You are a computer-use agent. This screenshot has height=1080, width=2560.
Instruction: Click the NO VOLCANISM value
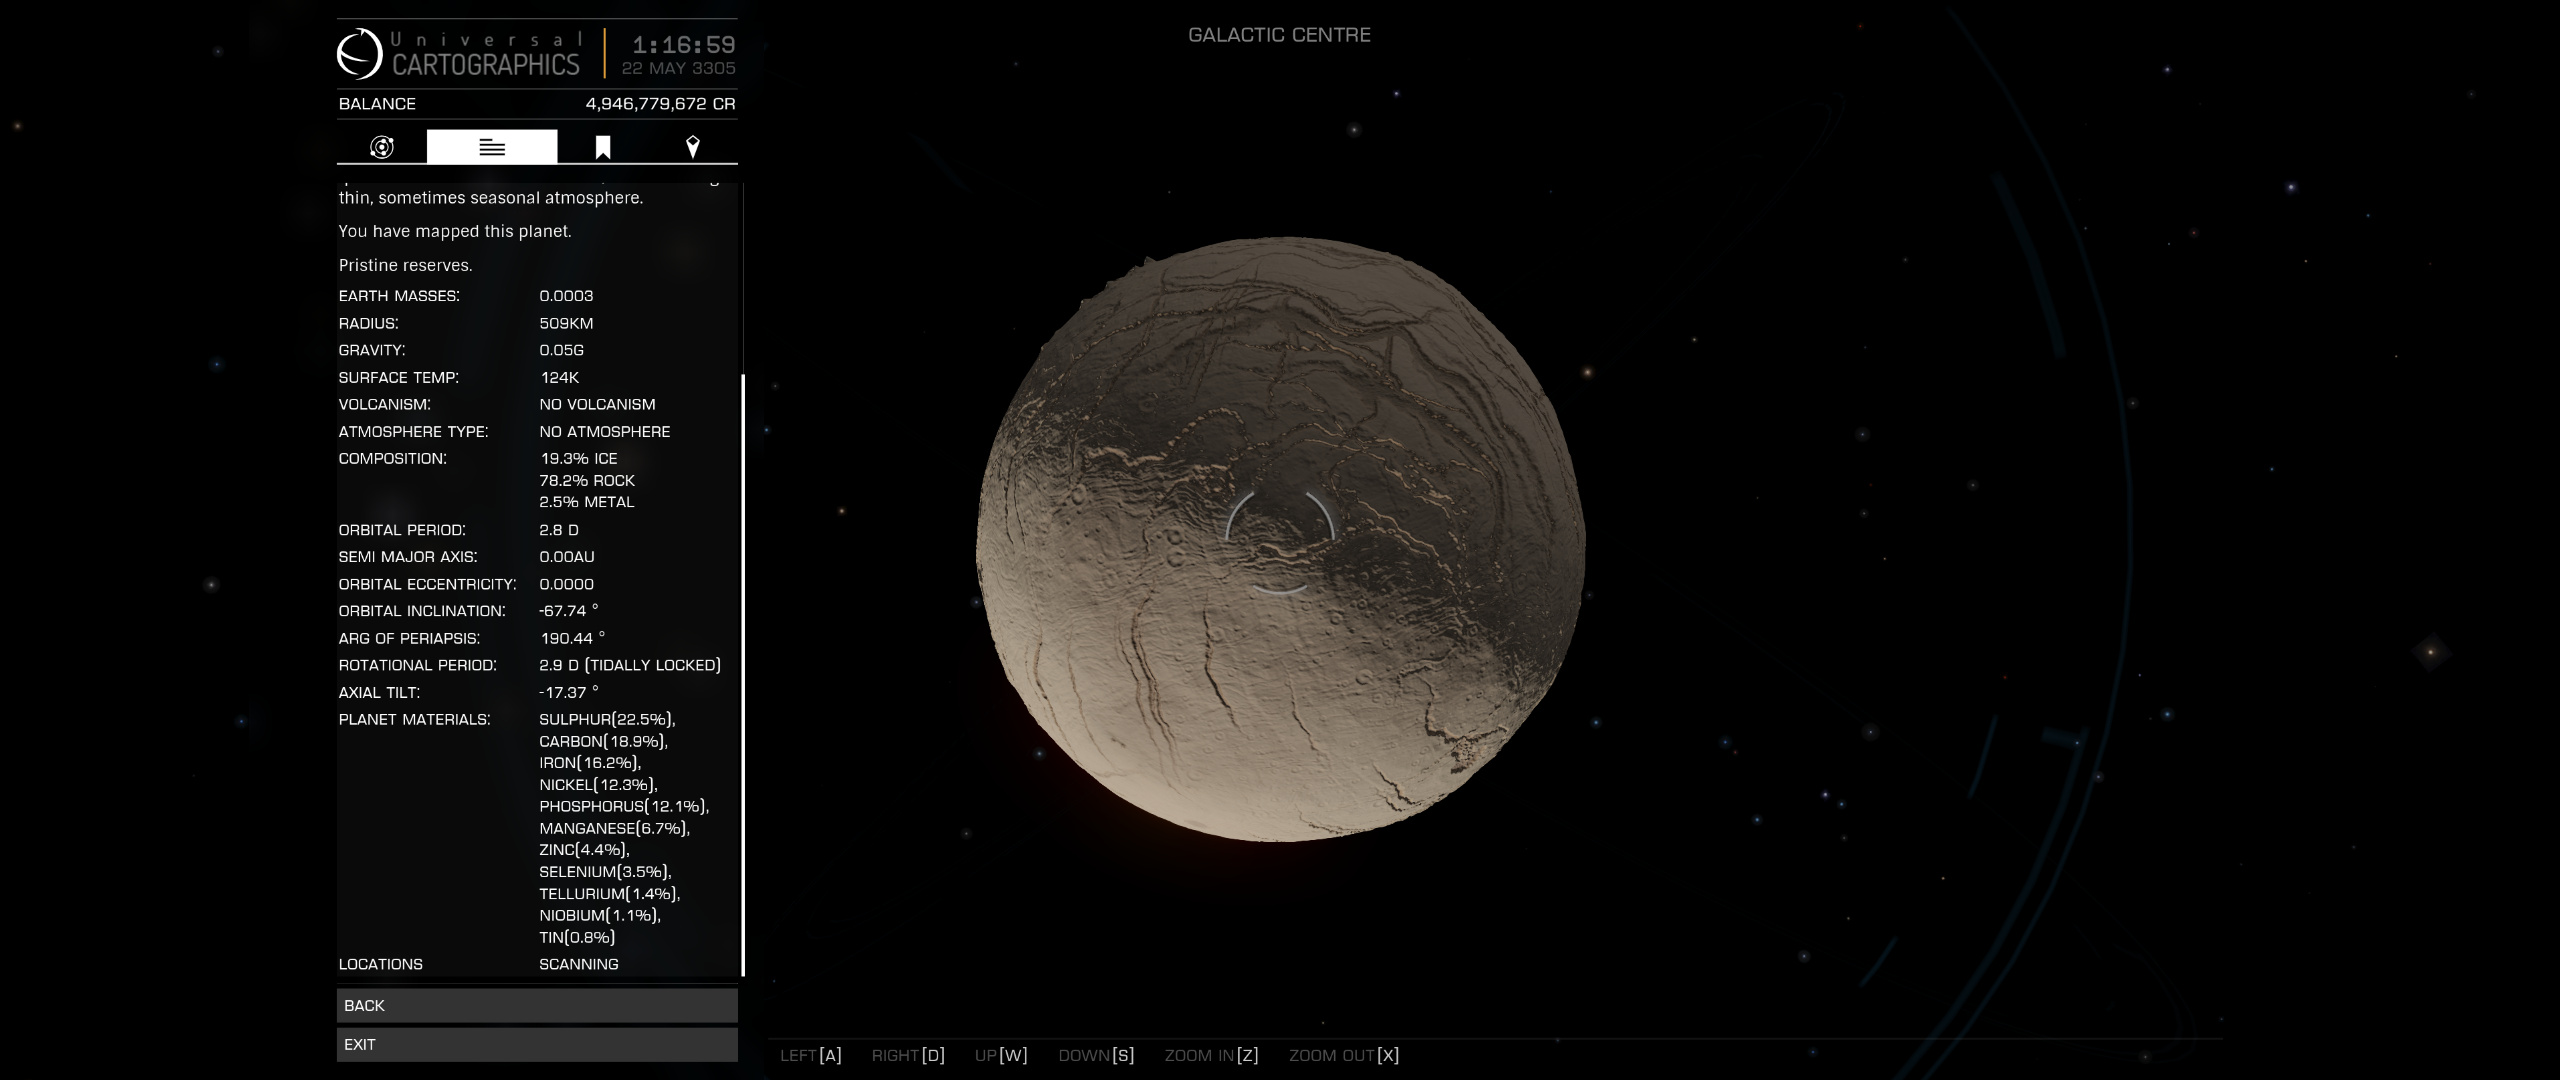(597, 404)
